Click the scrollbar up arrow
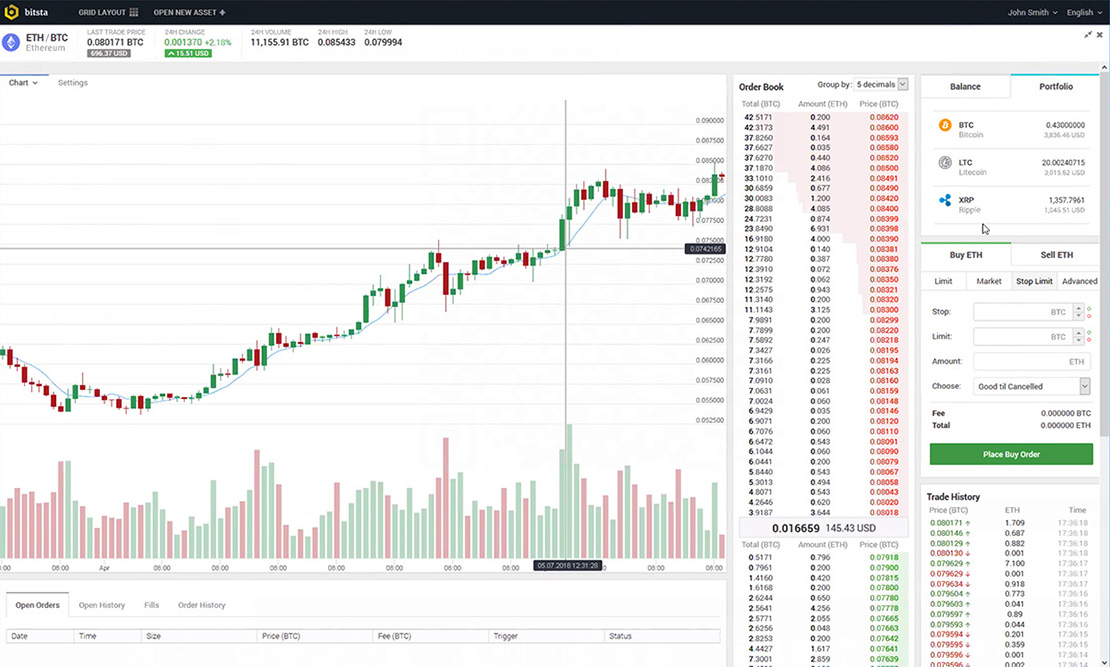Image resolution: width=1110 pixels, height=667 pixels. tap(1104, 67)
